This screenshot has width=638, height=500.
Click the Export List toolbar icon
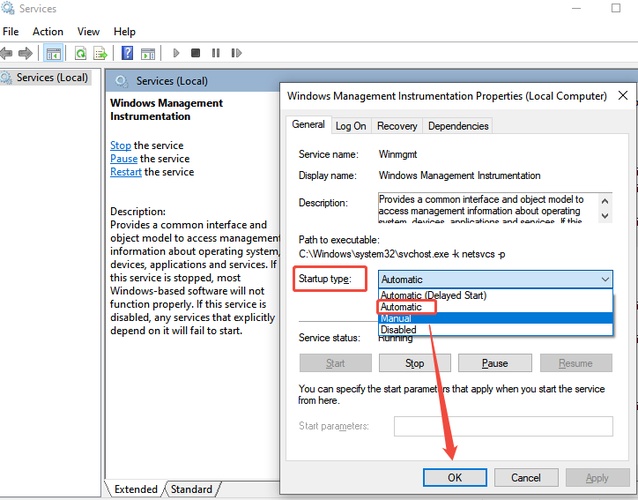[x=100, y=53]
